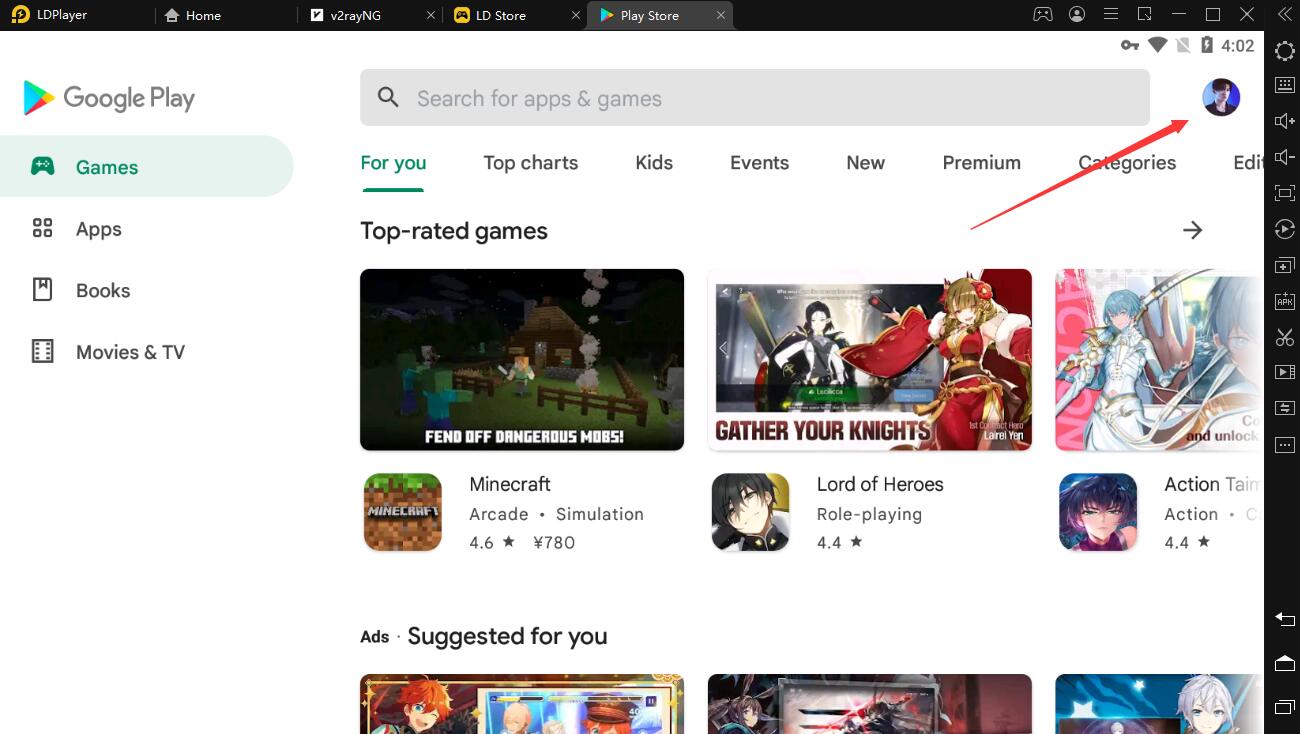Show more tools via ellipsis icon
This screenshot has width=1300, height=734.
(1285, 444)
